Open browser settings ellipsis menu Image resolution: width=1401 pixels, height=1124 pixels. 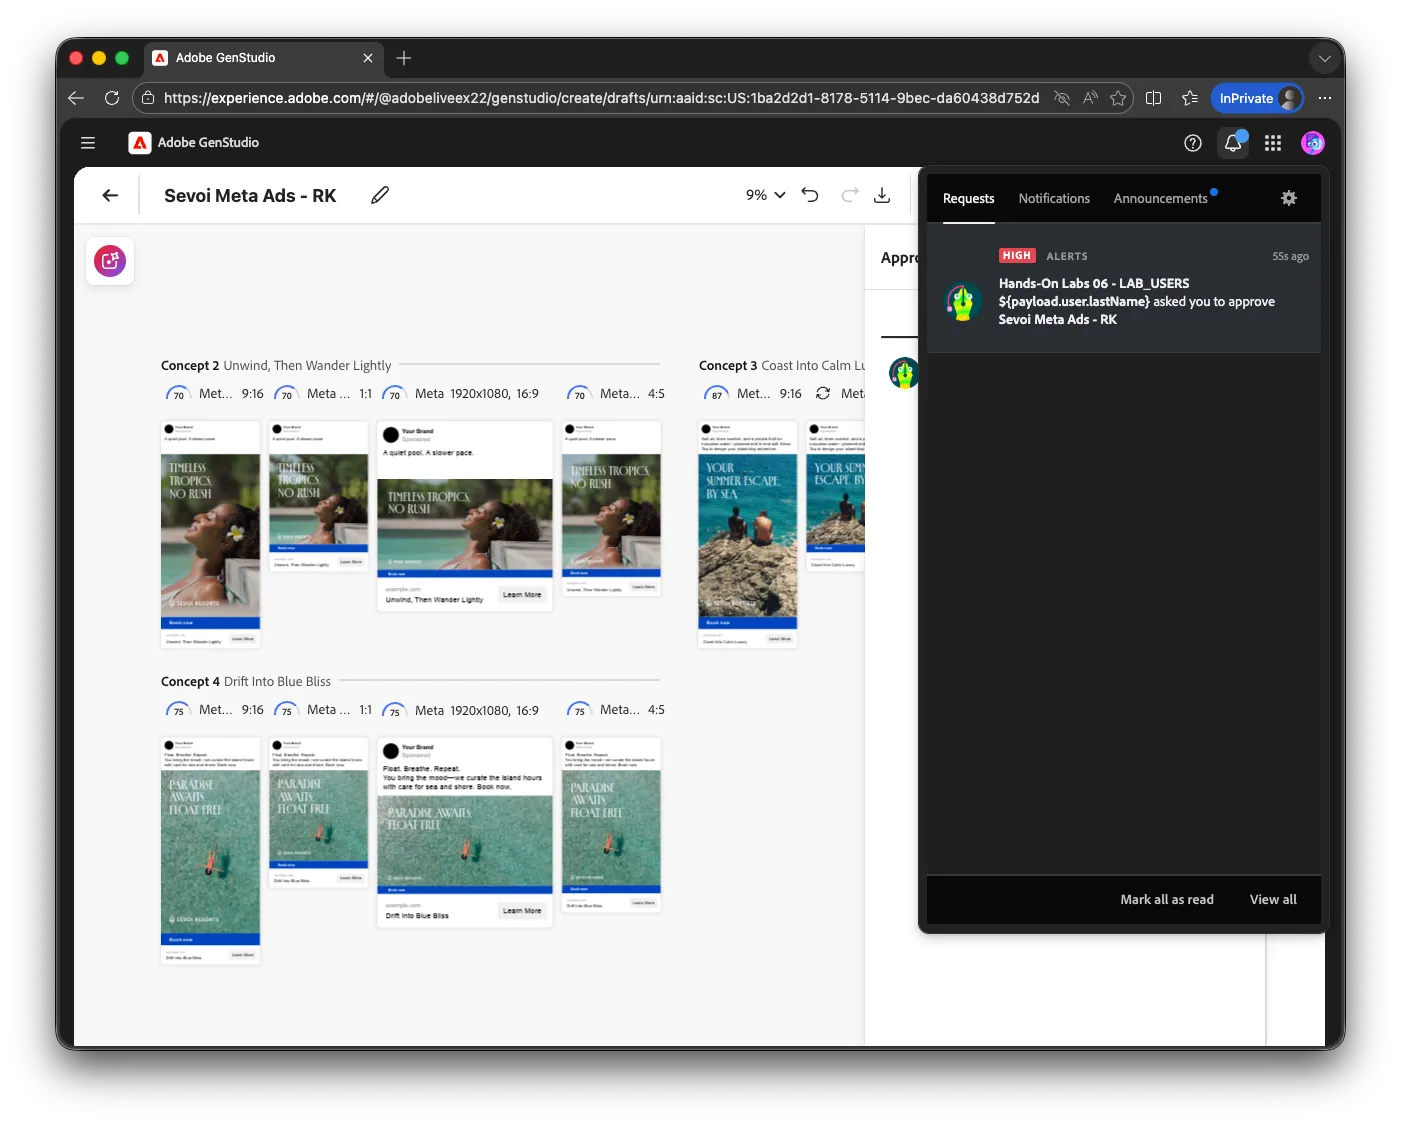click(x=1325, y=98)
